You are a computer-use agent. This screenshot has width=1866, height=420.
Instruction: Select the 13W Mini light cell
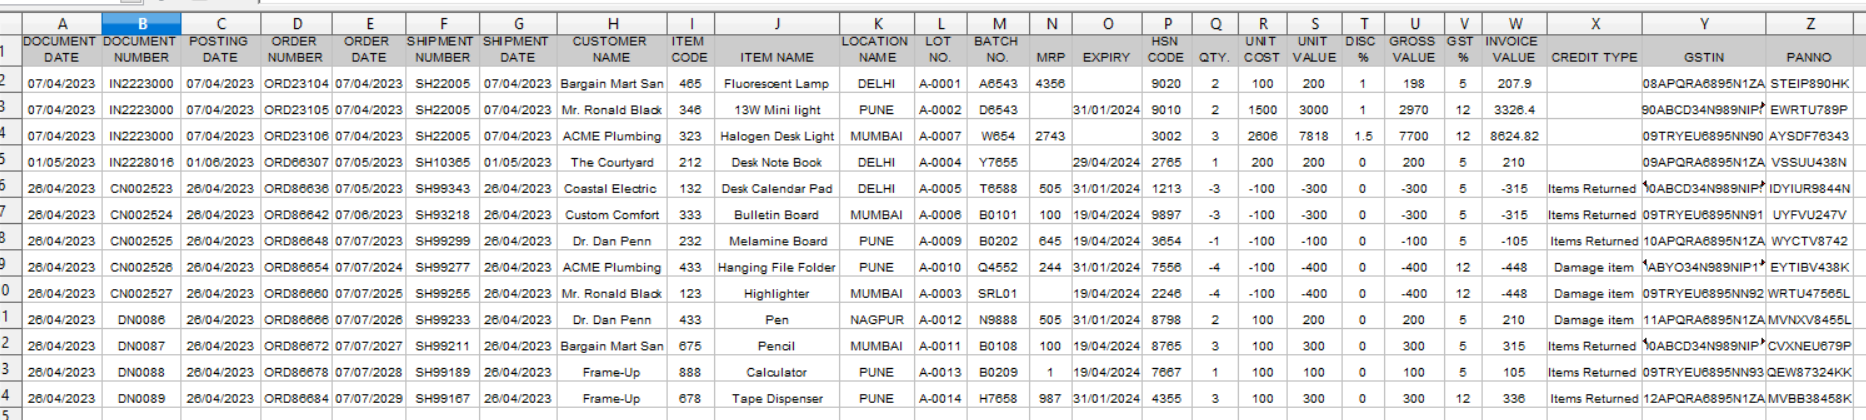777,110
